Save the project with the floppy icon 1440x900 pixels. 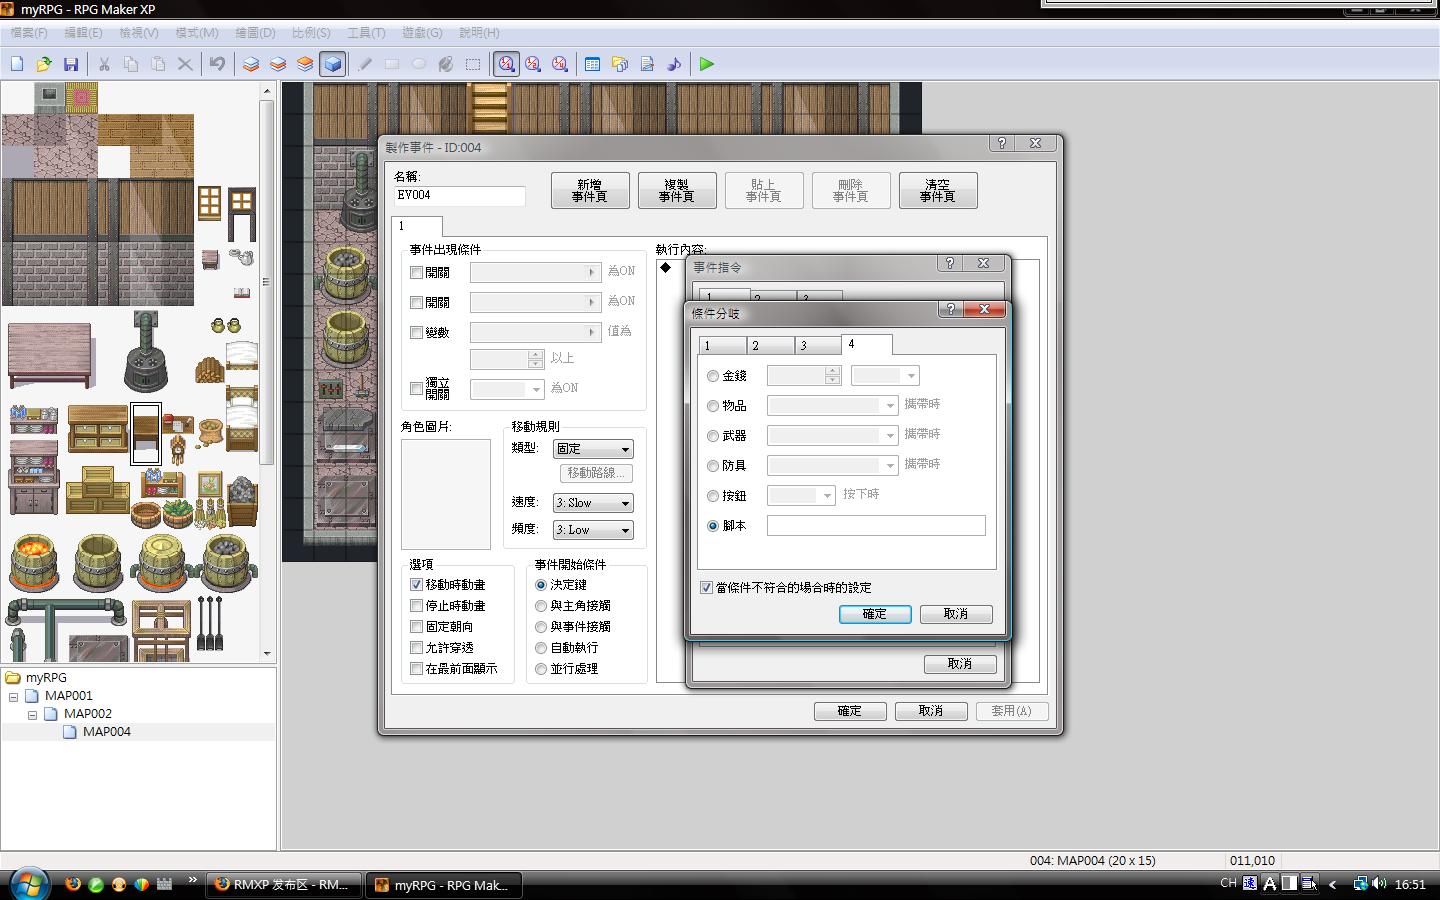pos(71,64)
